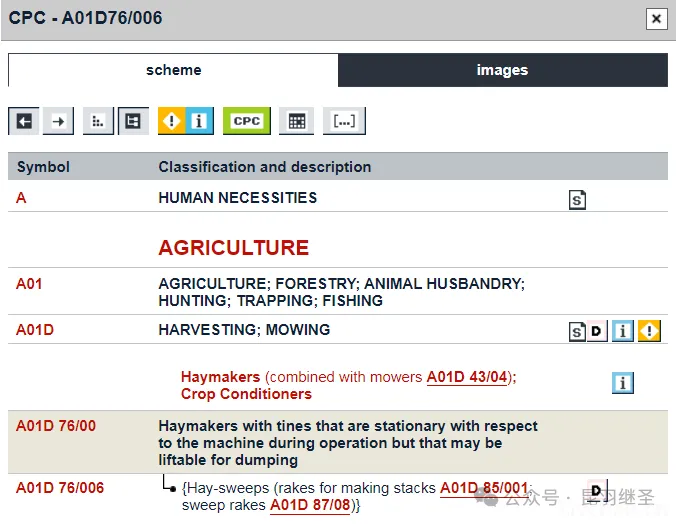Click the bracketed ellipsis [...] icon
The image size is (676, 524).
pos(343,121)
